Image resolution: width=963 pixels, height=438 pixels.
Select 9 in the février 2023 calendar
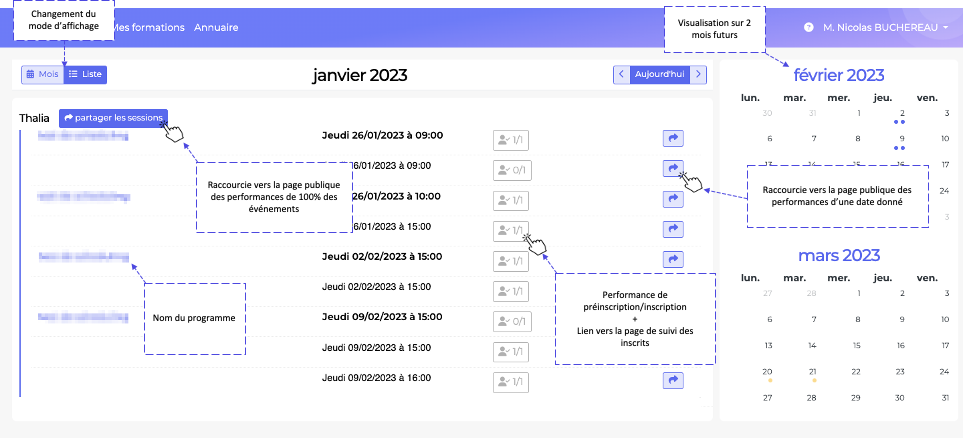(902, 139)
